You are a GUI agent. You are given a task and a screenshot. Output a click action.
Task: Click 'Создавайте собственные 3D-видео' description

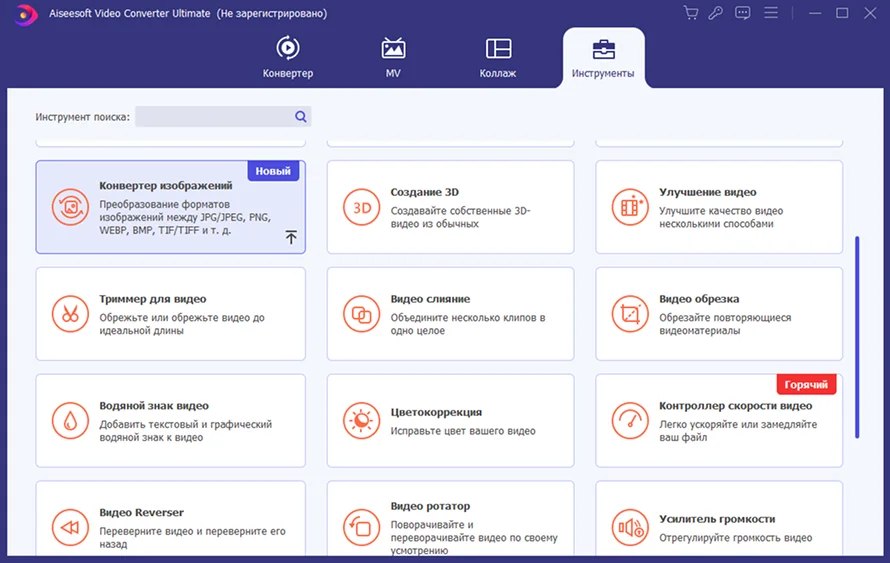(x=460, y=217)
